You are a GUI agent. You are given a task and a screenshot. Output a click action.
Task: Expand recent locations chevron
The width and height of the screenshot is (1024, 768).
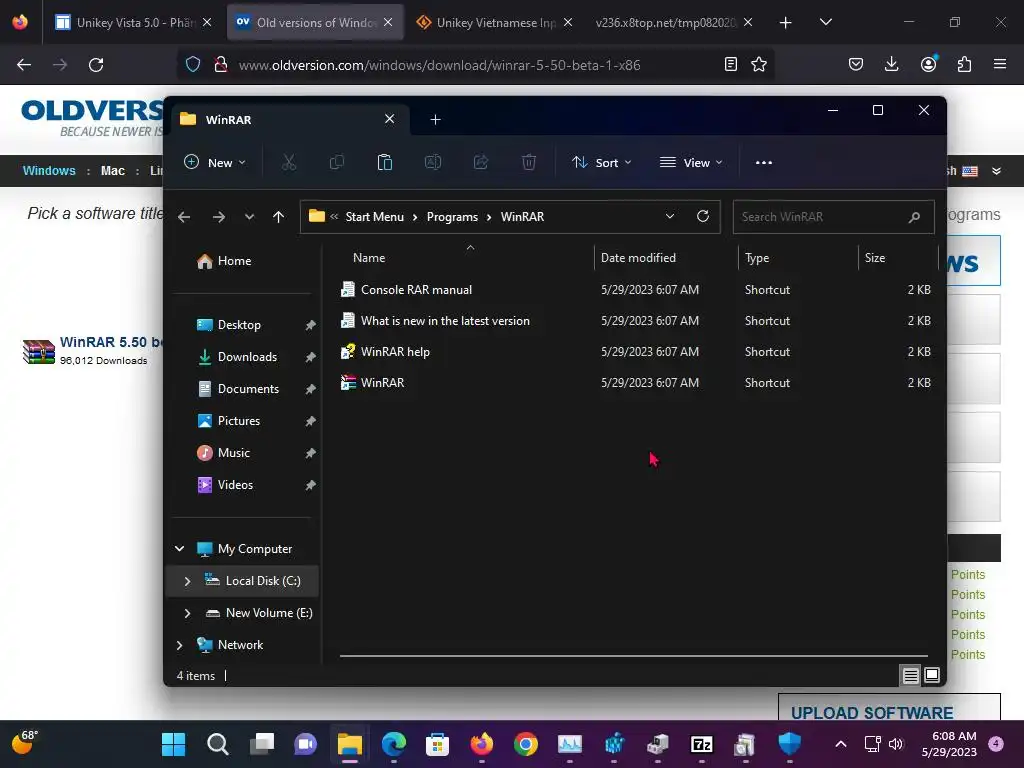point(249,217)
